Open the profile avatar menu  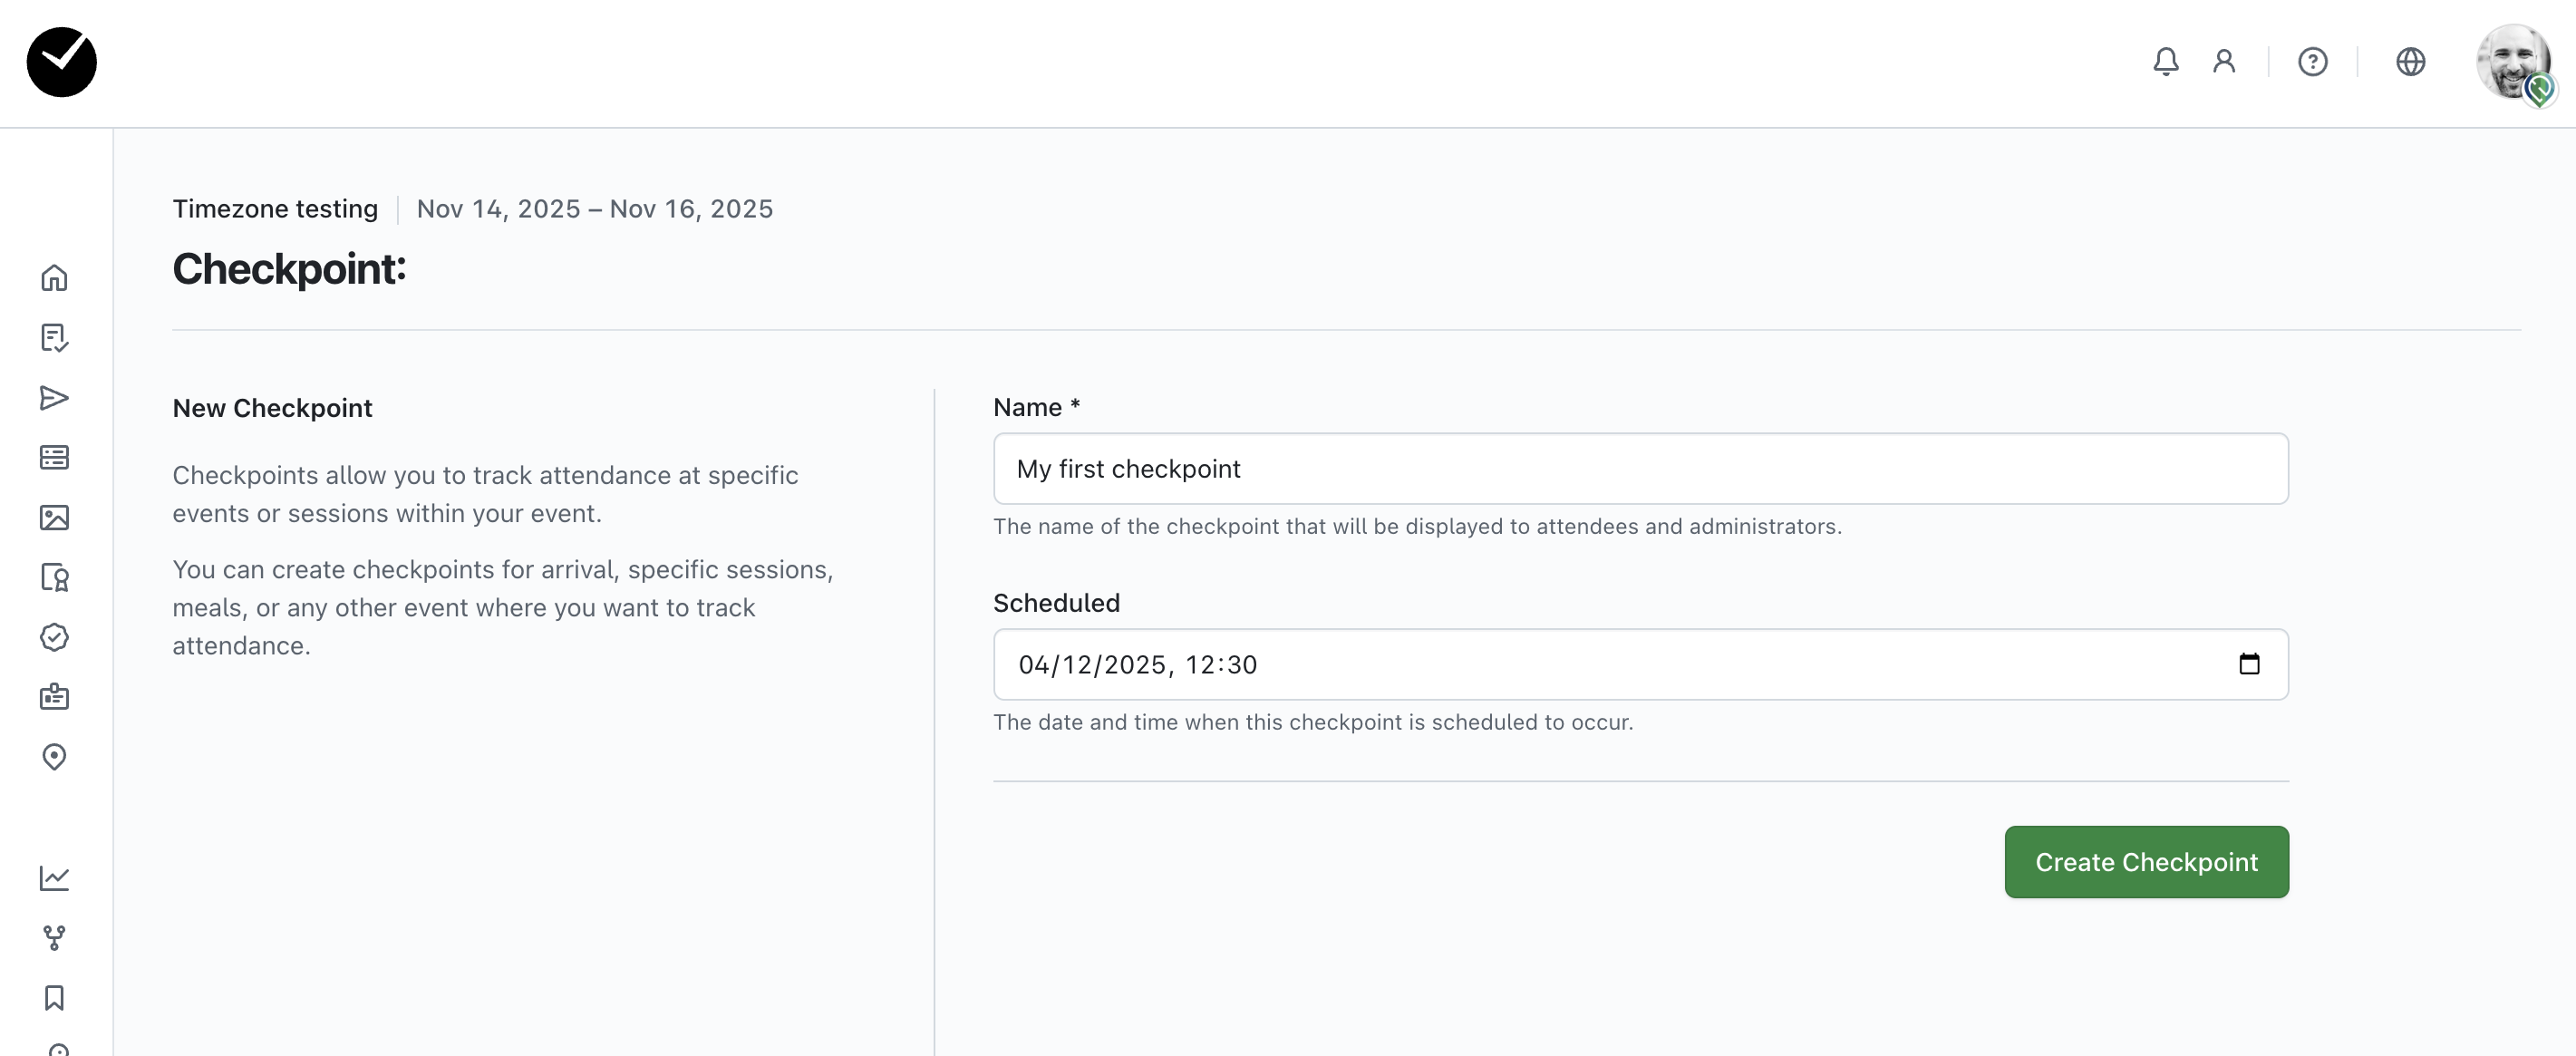tap(2513, 62)
